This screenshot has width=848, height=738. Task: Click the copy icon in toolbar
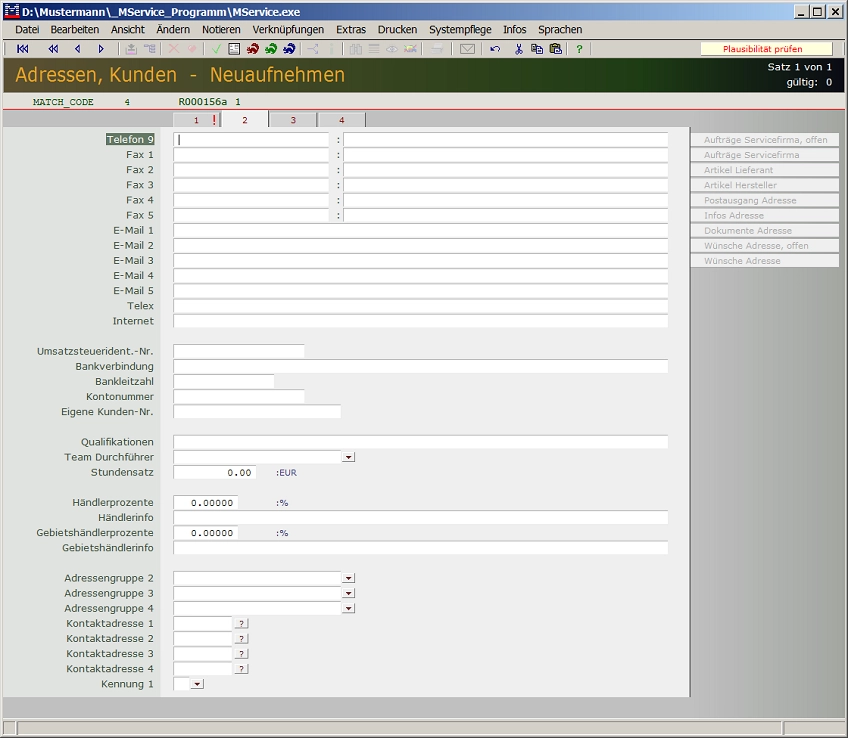(537, 49)
